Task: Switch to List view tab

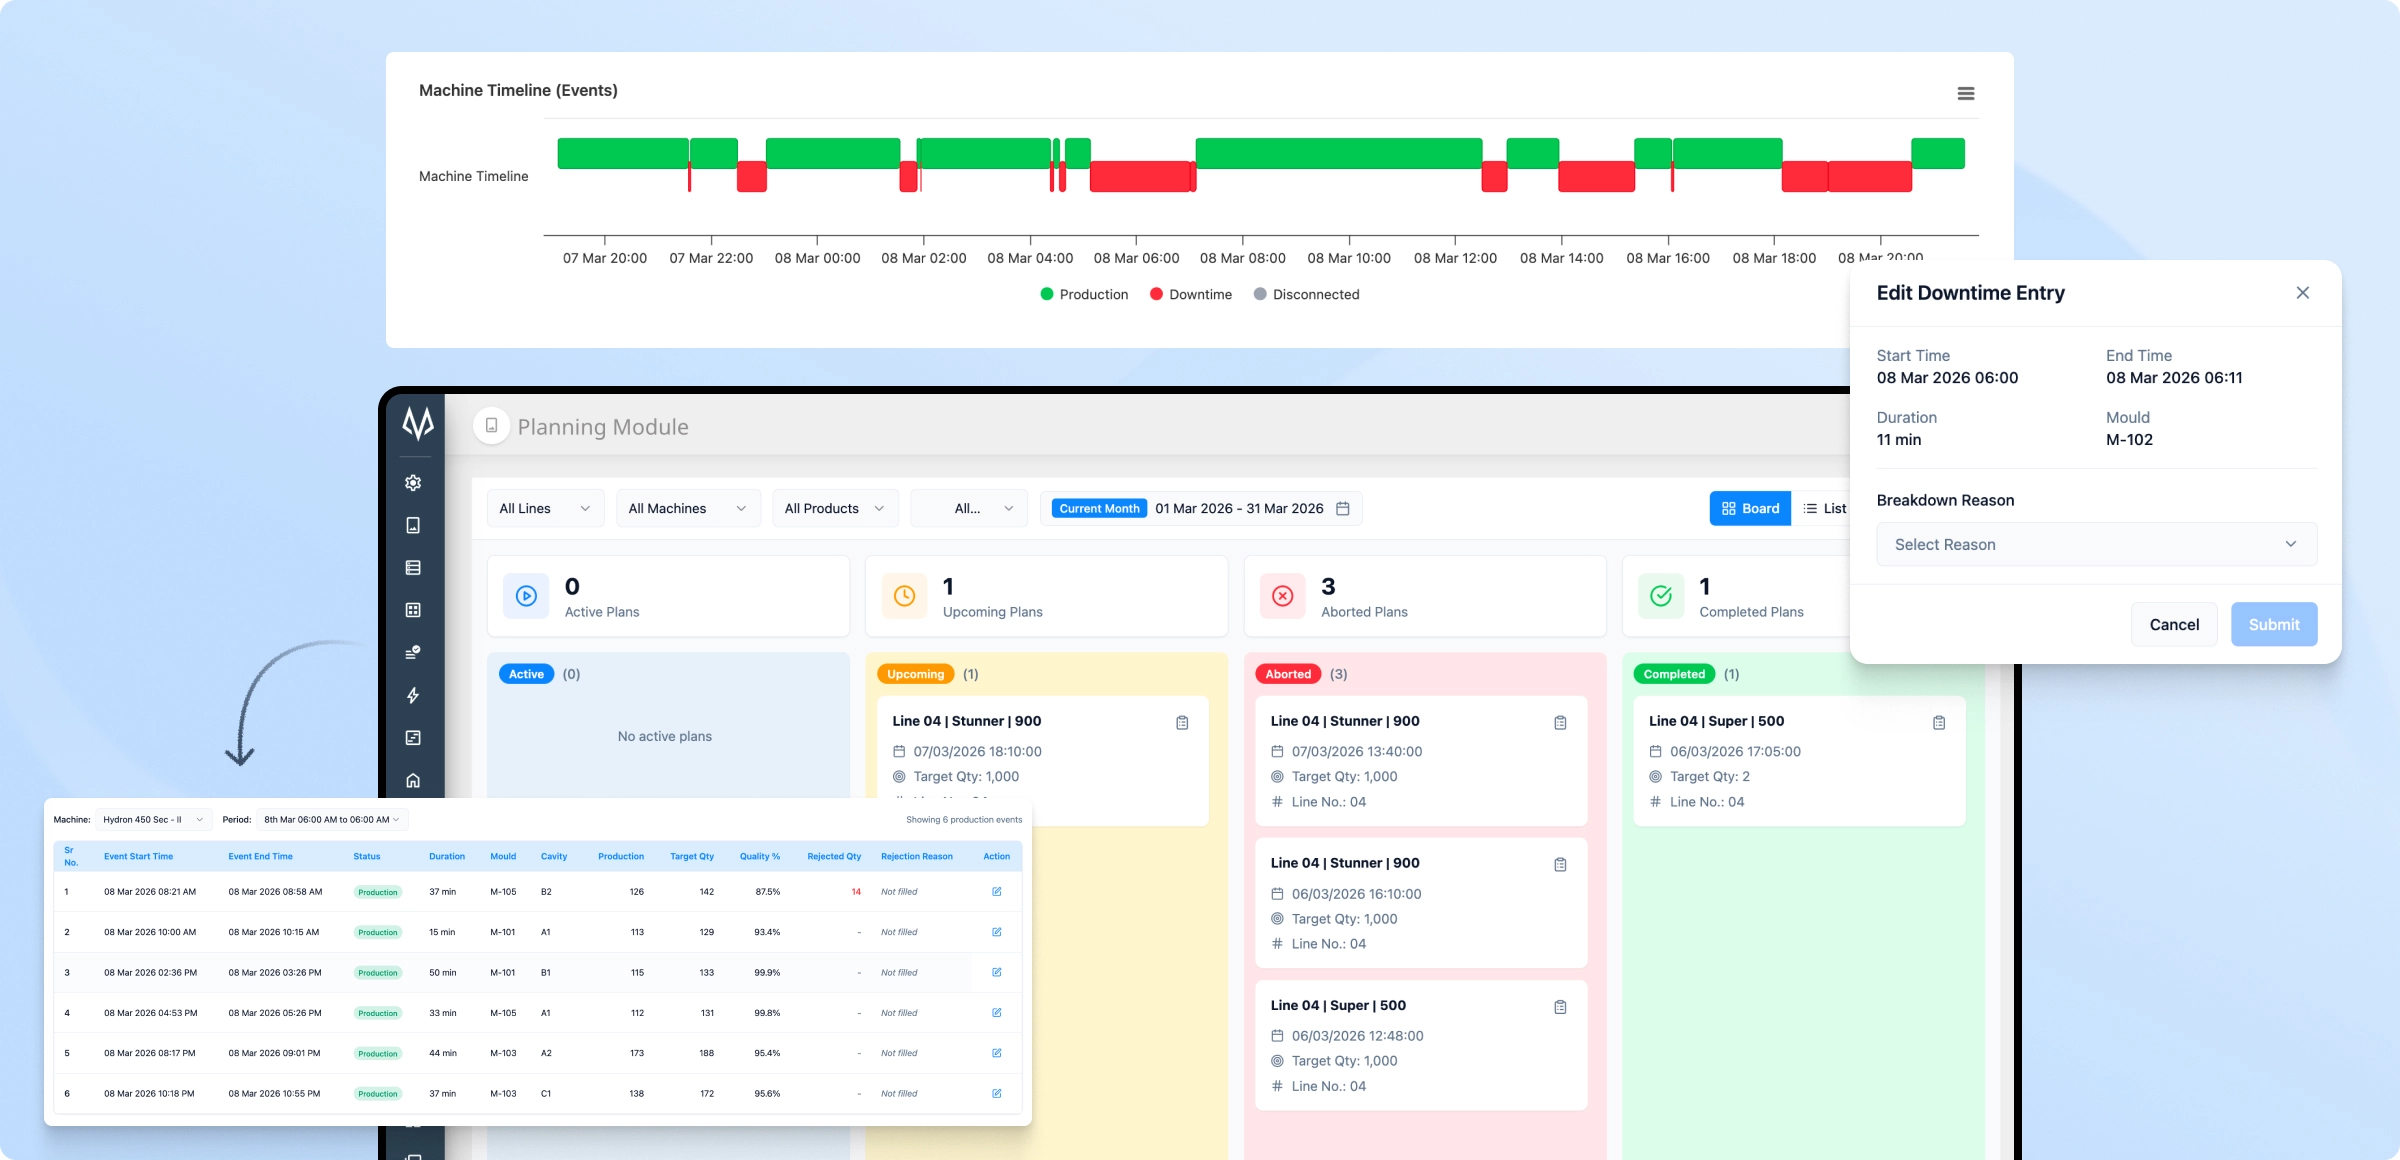Action: point(1825,508)
